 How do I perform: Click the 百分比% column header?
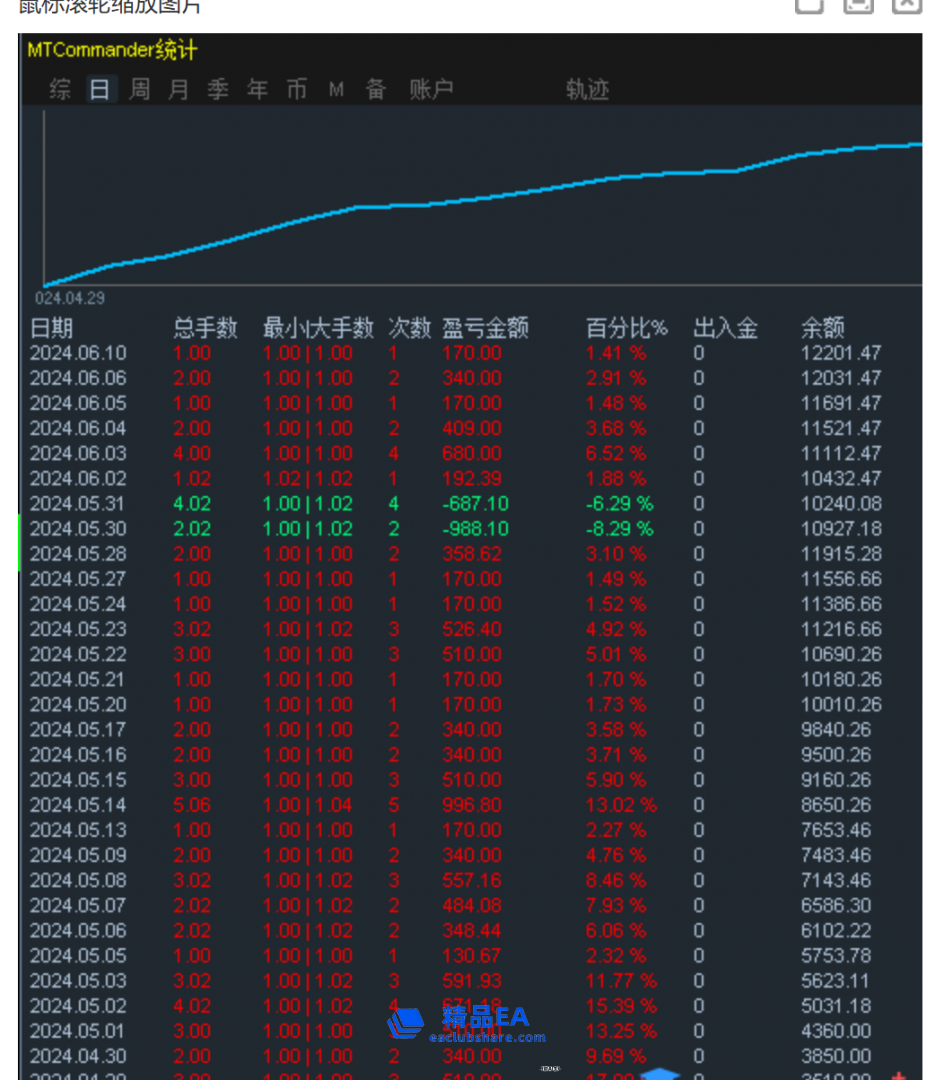tap(626, 328)
